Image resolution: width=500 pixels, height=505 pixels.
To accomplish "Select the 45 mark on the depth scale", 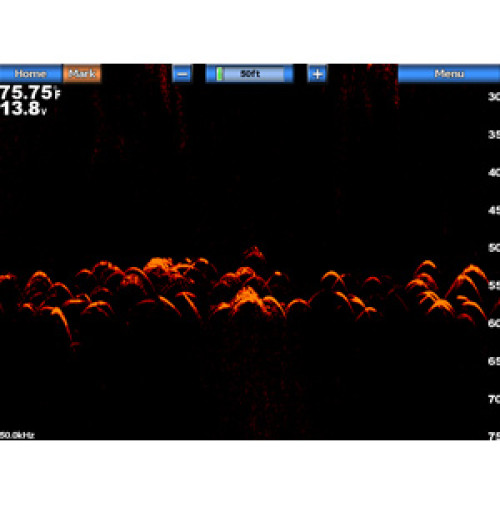I will [x=494, y=210].
